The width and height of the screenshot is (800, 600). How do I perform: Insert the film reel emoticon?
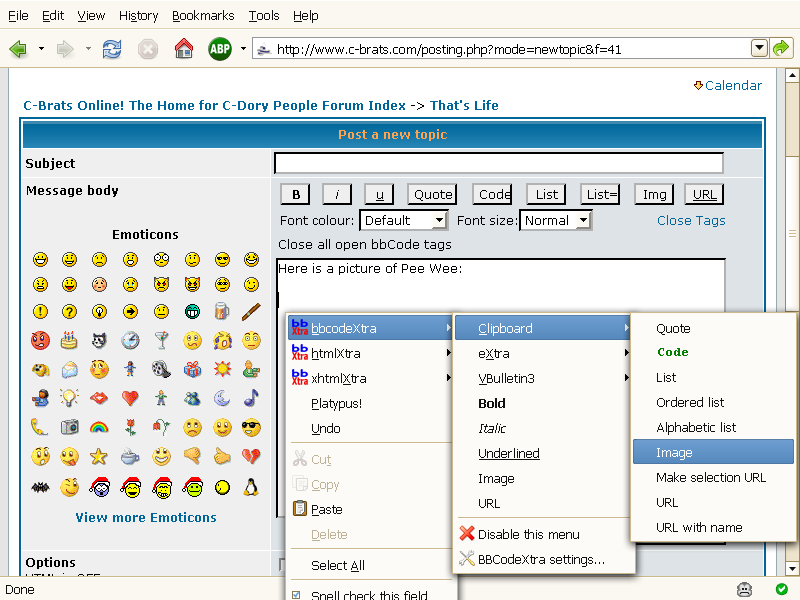pos(161,368)
